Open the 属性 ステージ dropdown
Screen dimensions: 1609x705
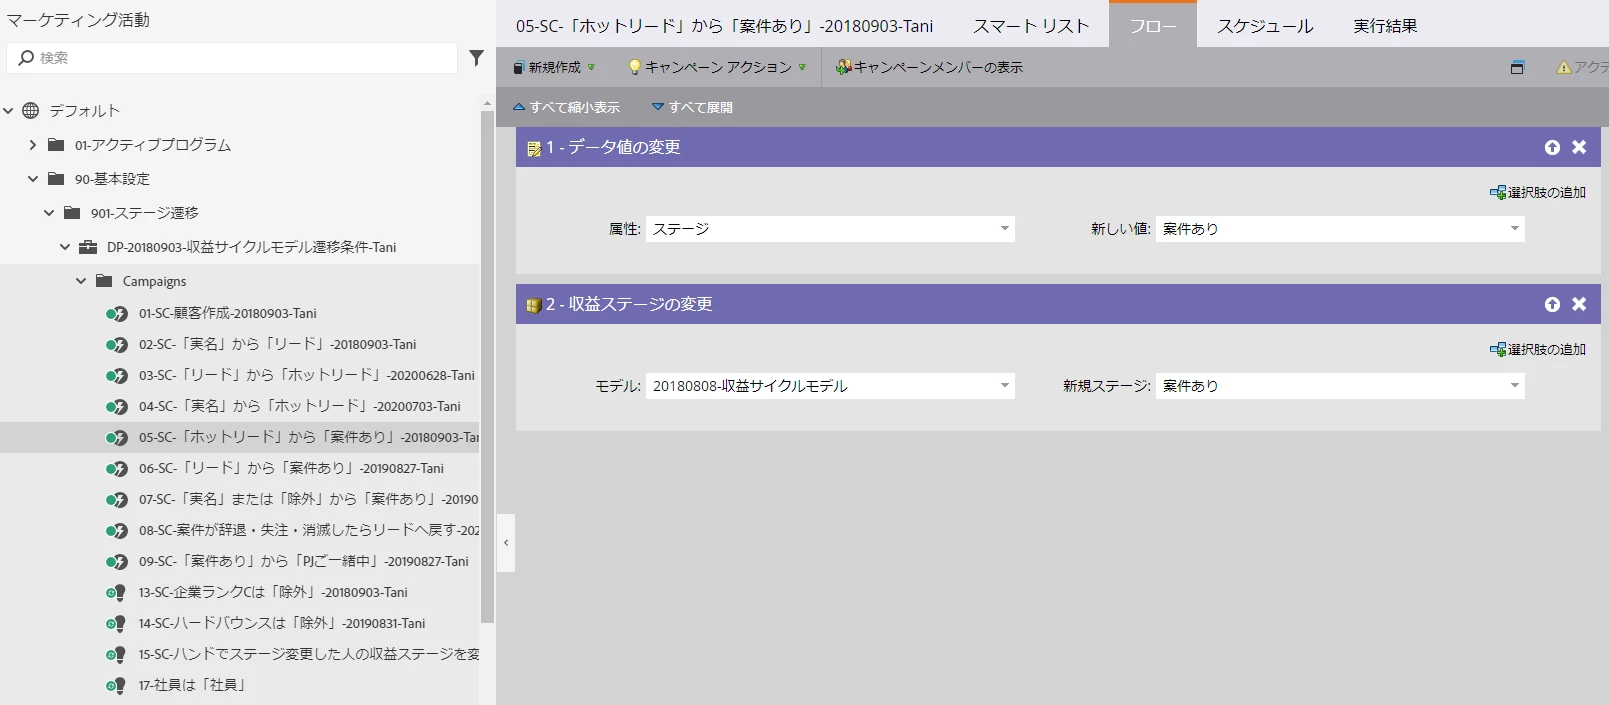[1004, 229]
